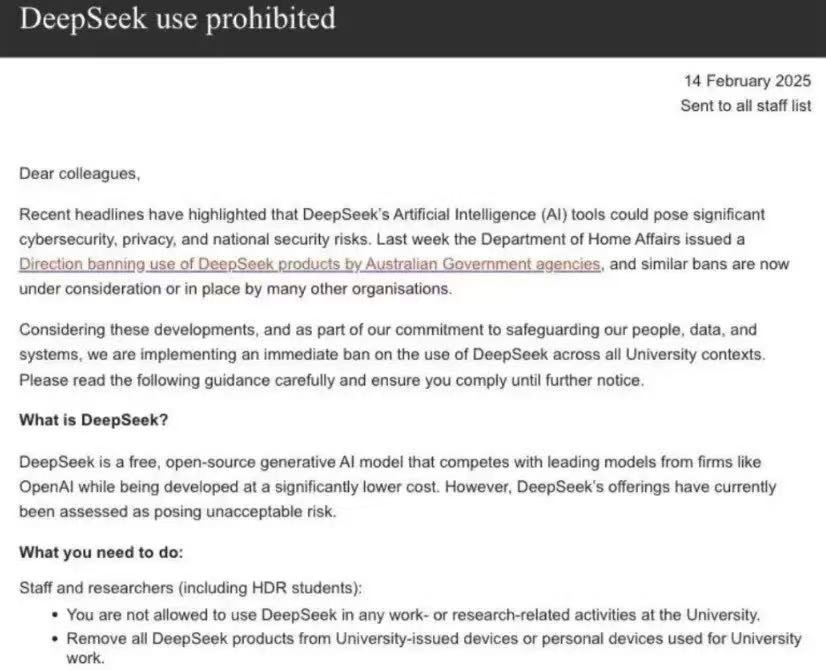Click the bullet dot before "You are not allowed"
Viewport: 826px width, 670px height.
[55, 615]
